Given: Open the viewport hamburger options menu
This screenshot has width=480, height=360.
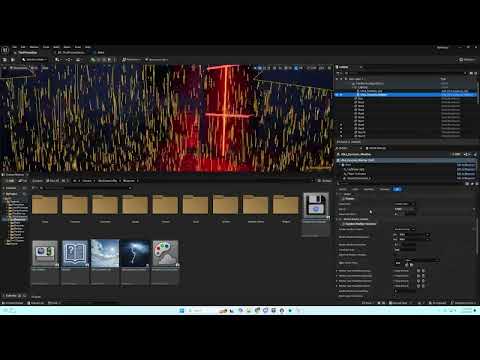Looking at the screenshot, I should [5, 68].
